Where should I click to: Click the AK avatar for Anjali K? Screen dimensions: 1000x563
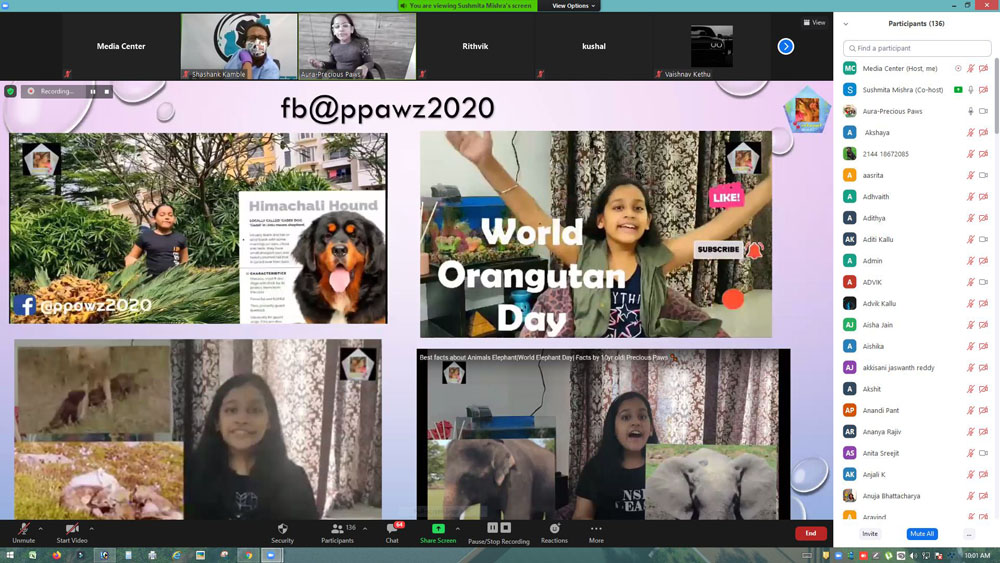point(849,474)
